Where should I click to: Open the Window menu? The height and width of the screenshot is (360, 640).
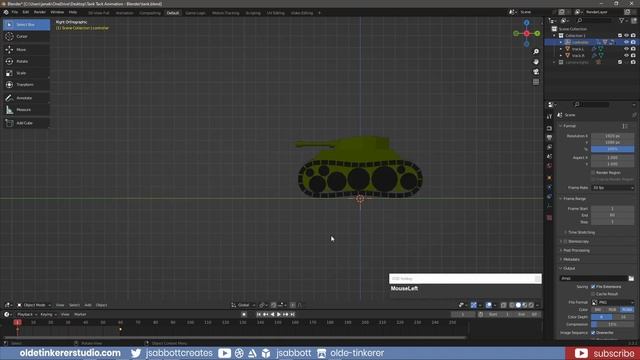[57, 12]
